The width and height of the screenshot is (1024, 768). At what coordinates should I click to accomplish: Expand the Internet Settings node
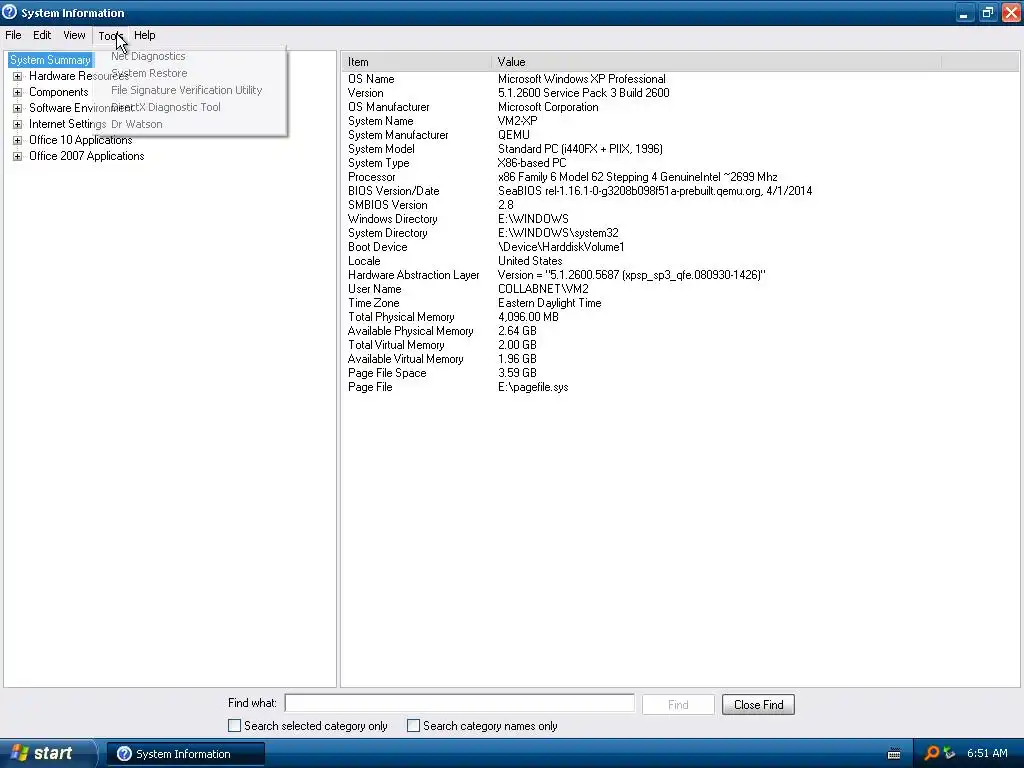point(18,124)
